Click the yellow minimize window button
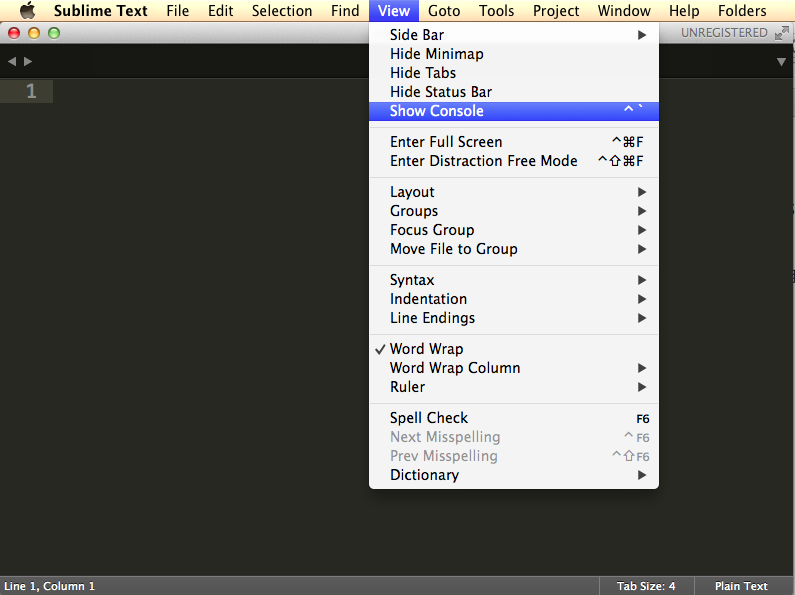The height and width of the screenshot is (595, 795). tap(34, 33)
